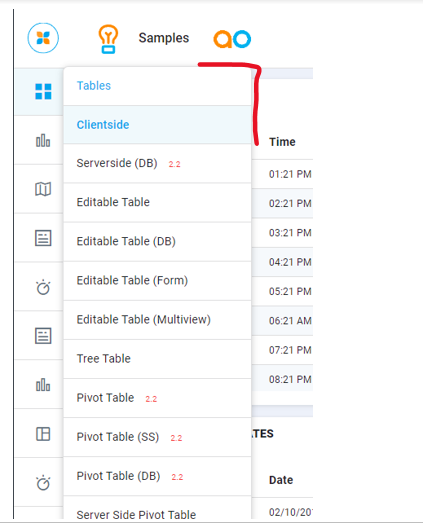
Task: Click the Tables menu heading
Action: tap(94, 86)
